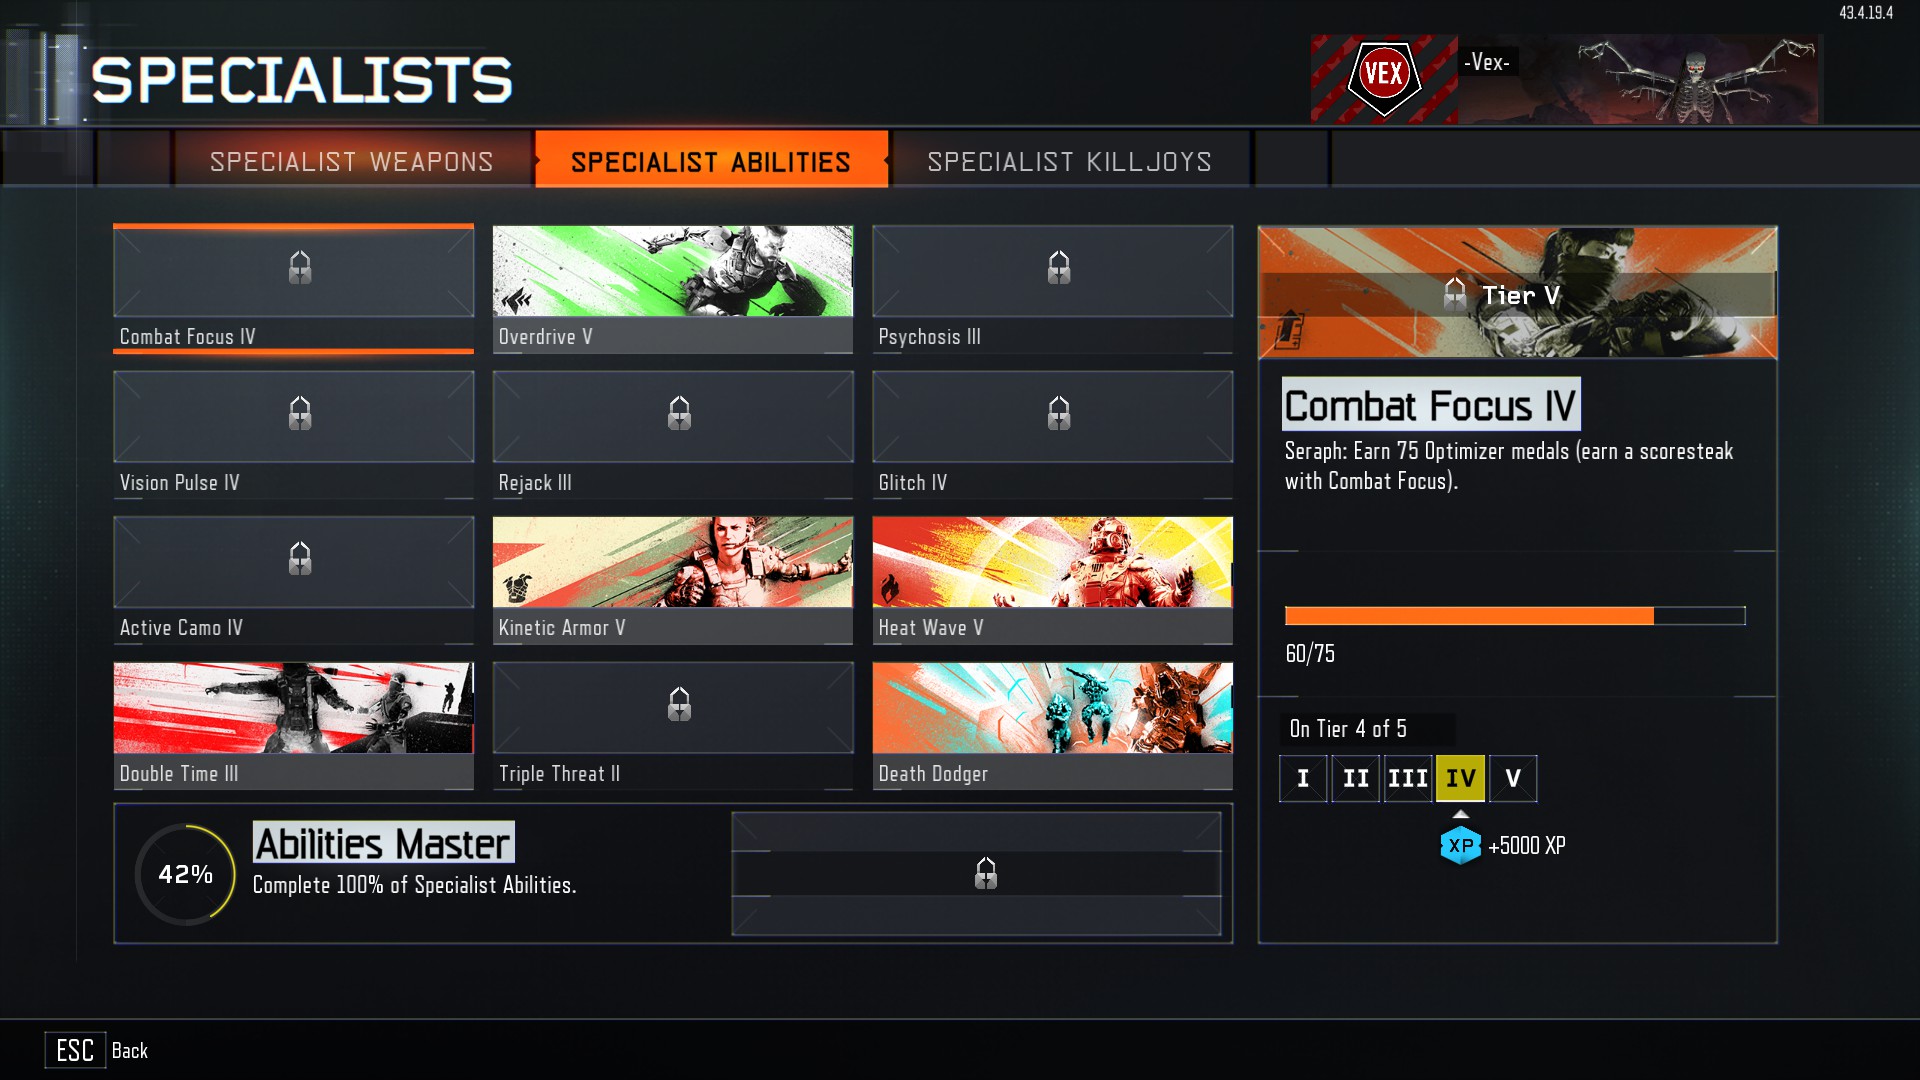Click the 42% completion circle
The image size is (1920, 1080).
tap(186, 874)
